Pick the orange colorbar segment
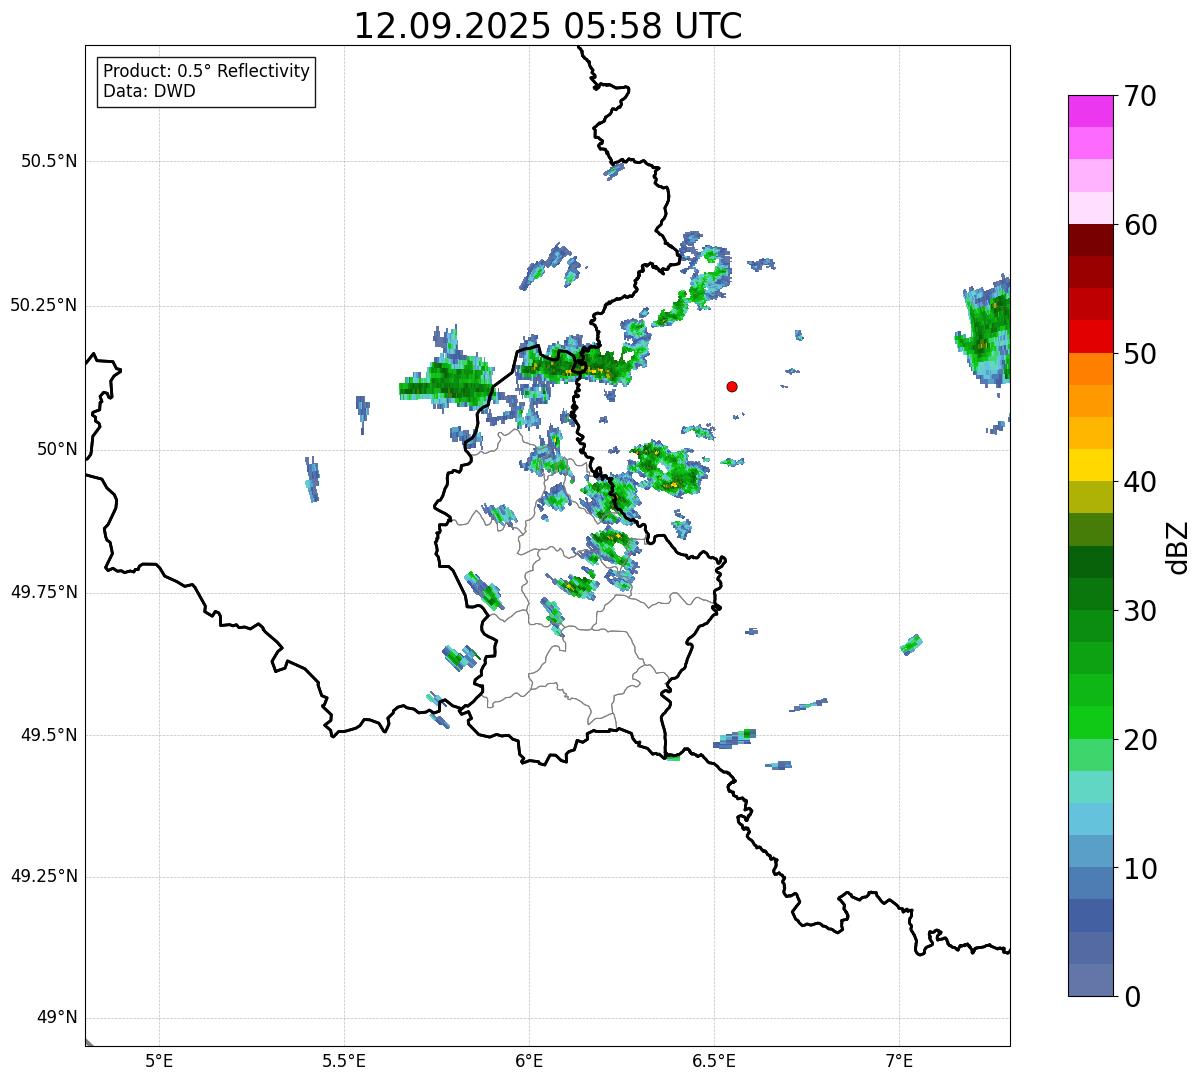 coord(1090,369)
